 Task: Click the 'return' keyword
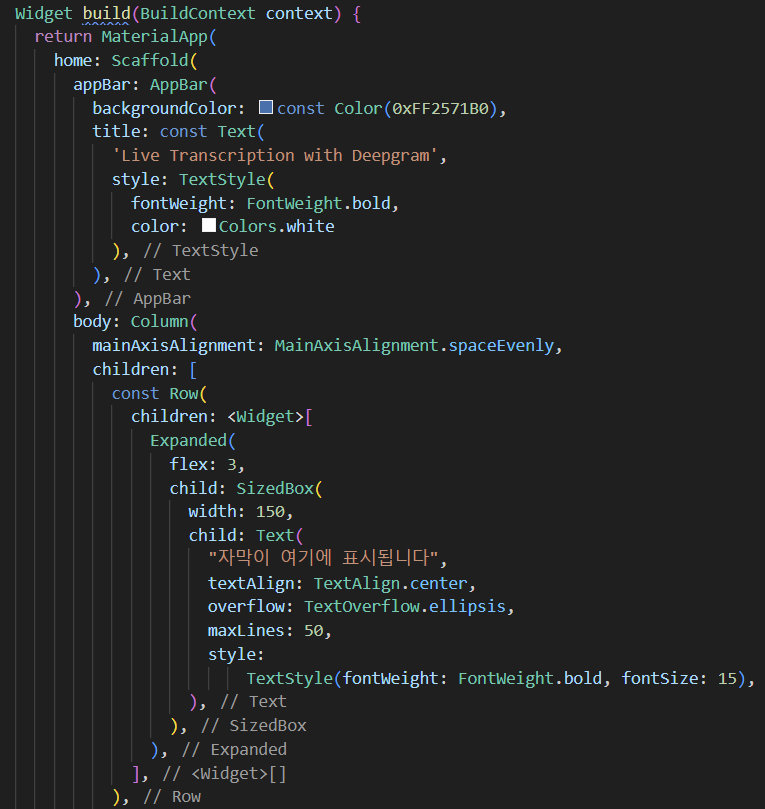[63, 37]
